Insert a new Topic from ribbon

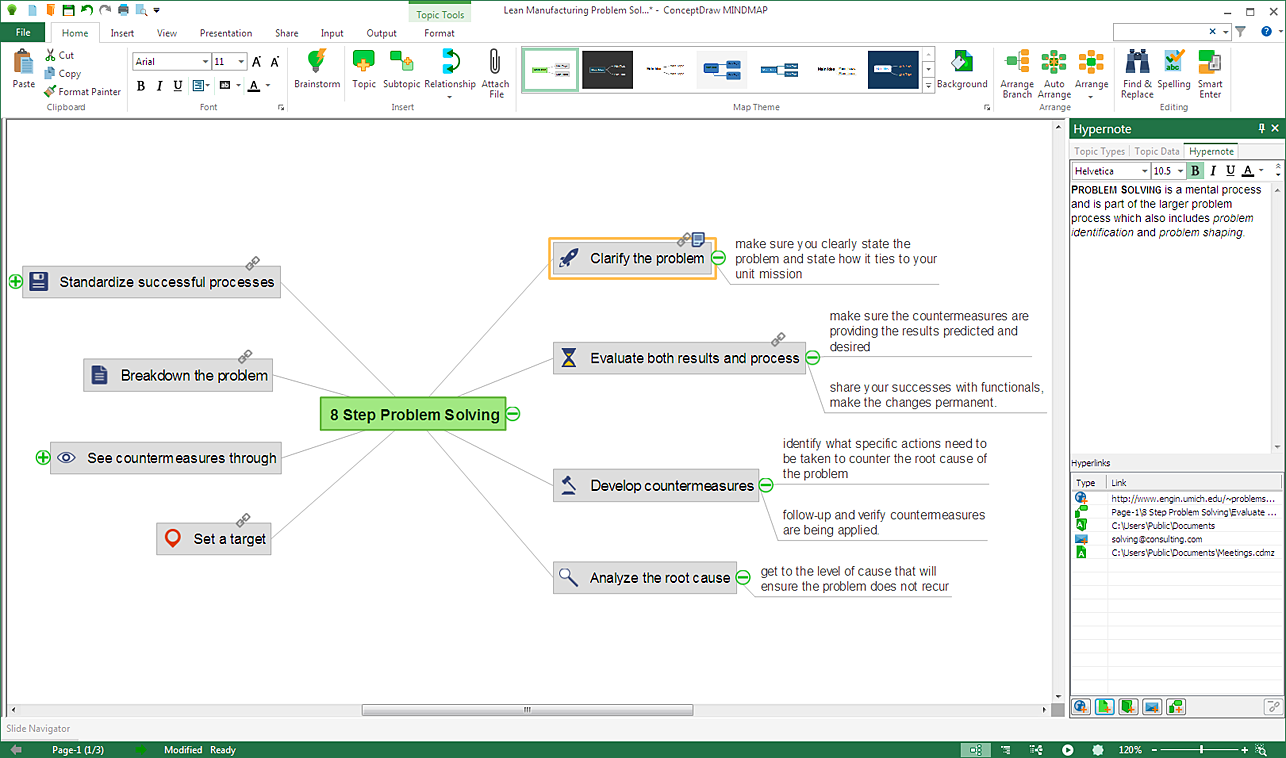[x=364, y=63]
